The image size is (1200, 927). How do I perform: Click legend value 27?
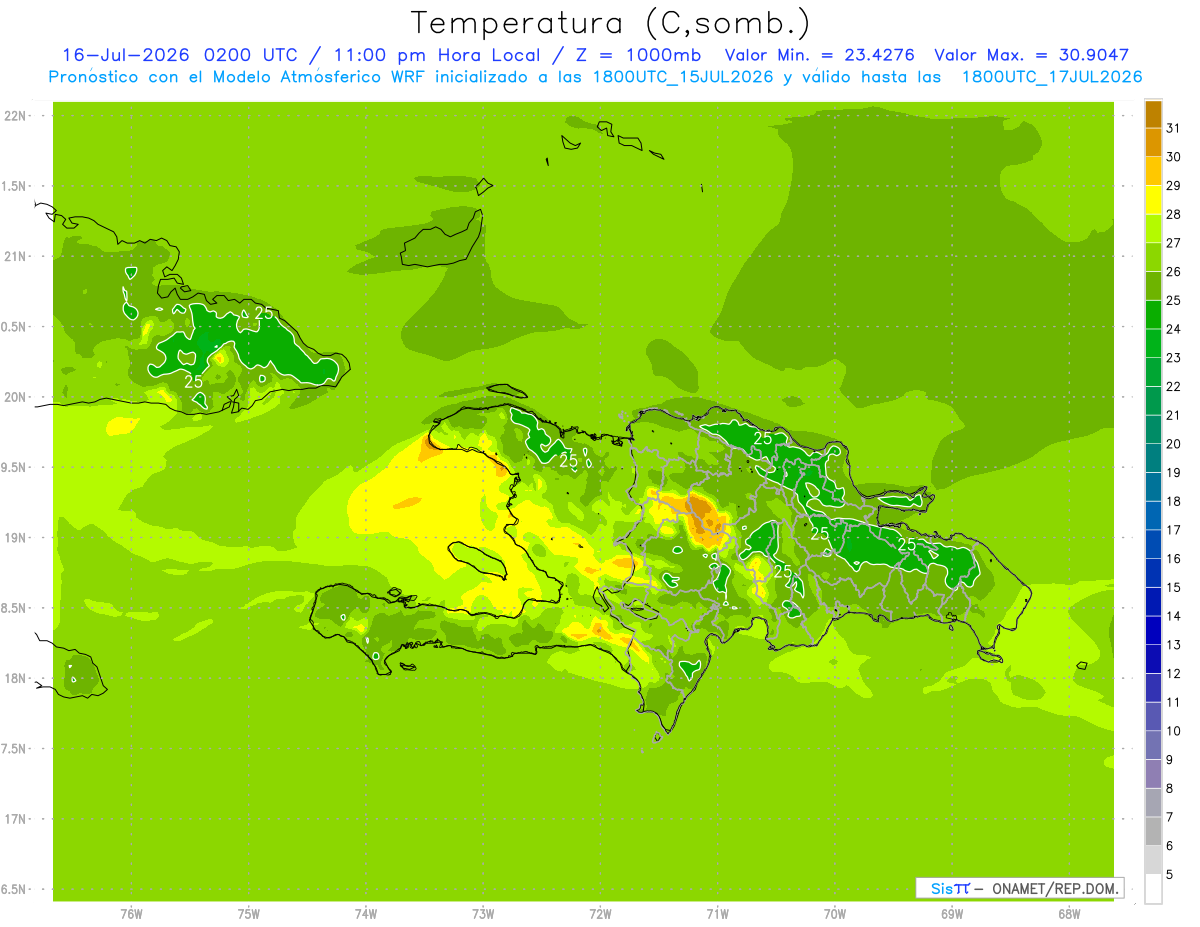[x=1173, y=243]
